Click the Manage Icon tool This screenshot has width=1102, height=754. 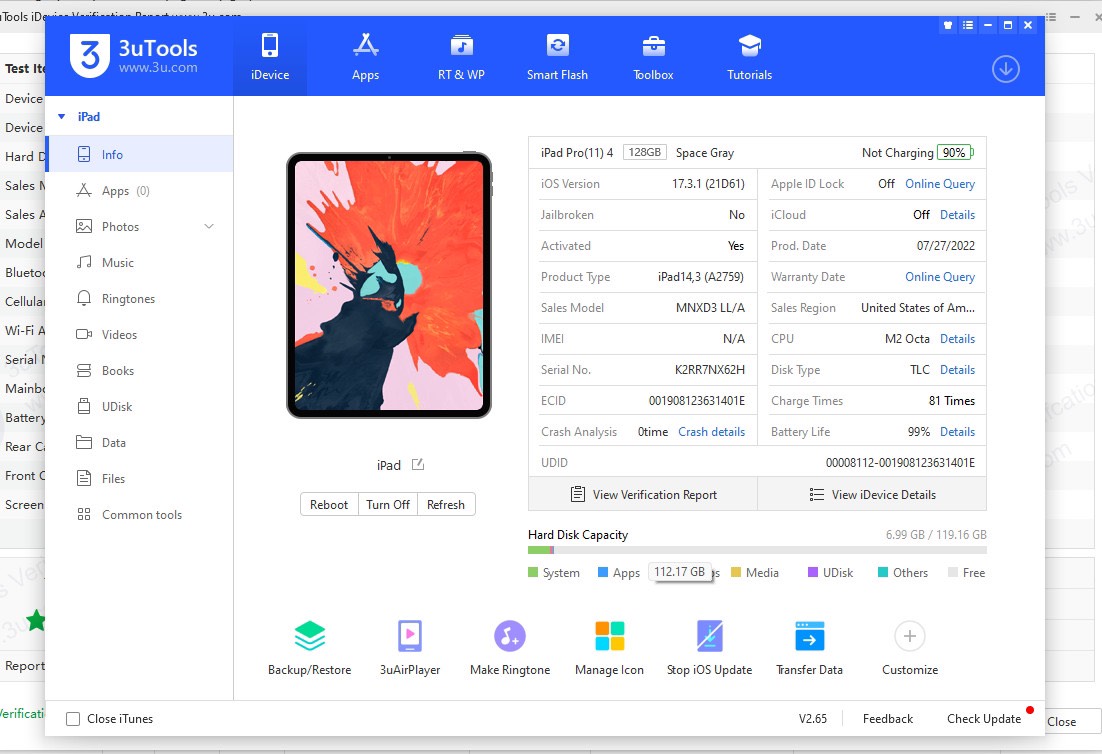click(x=609, y=637)
